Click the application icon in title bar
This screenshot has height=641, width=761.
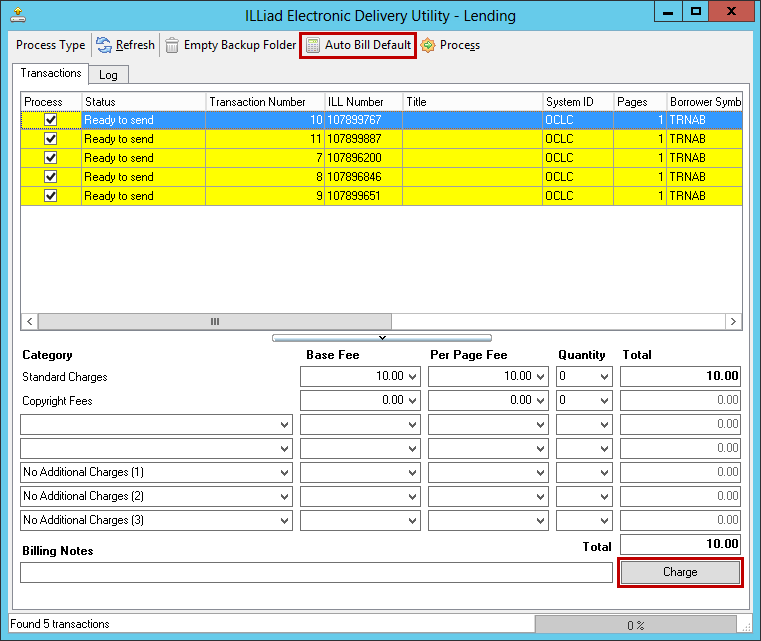coord(18,14)
